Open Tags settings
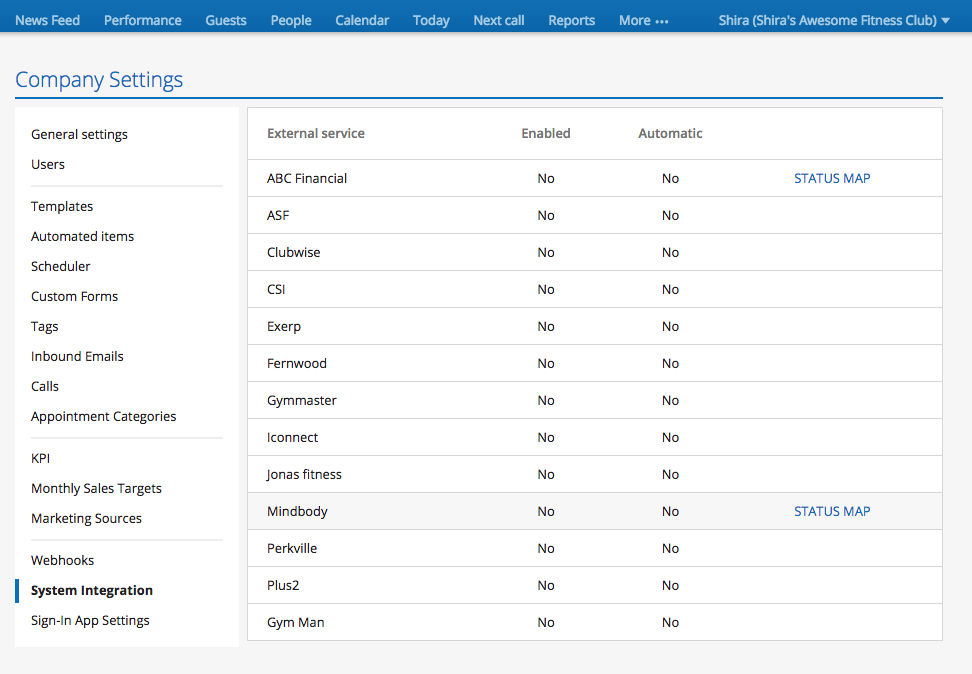 tap(45, 326)
